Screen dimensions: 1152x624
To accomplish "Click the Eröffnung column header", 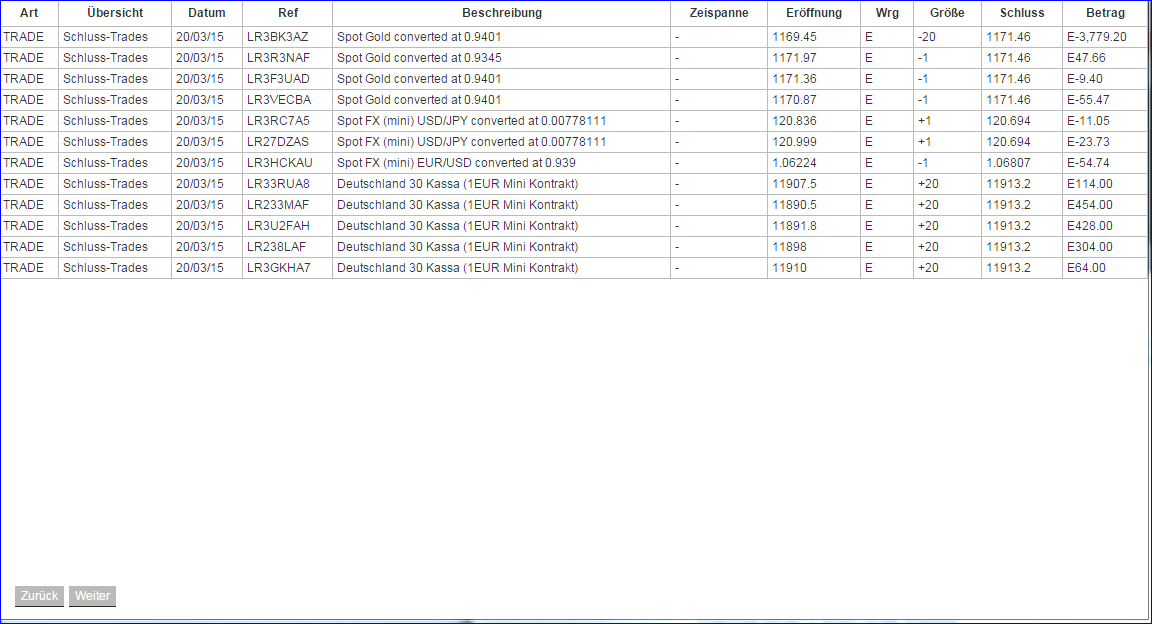I will [x=815, y=13].
